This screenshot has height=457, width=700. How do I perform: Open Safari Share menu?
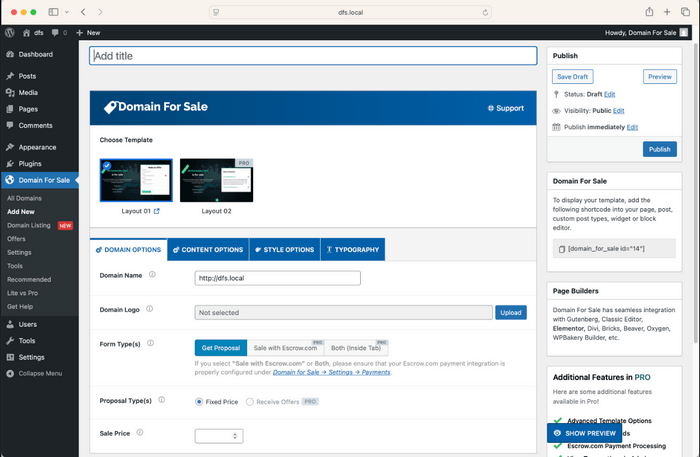[649, 12]
